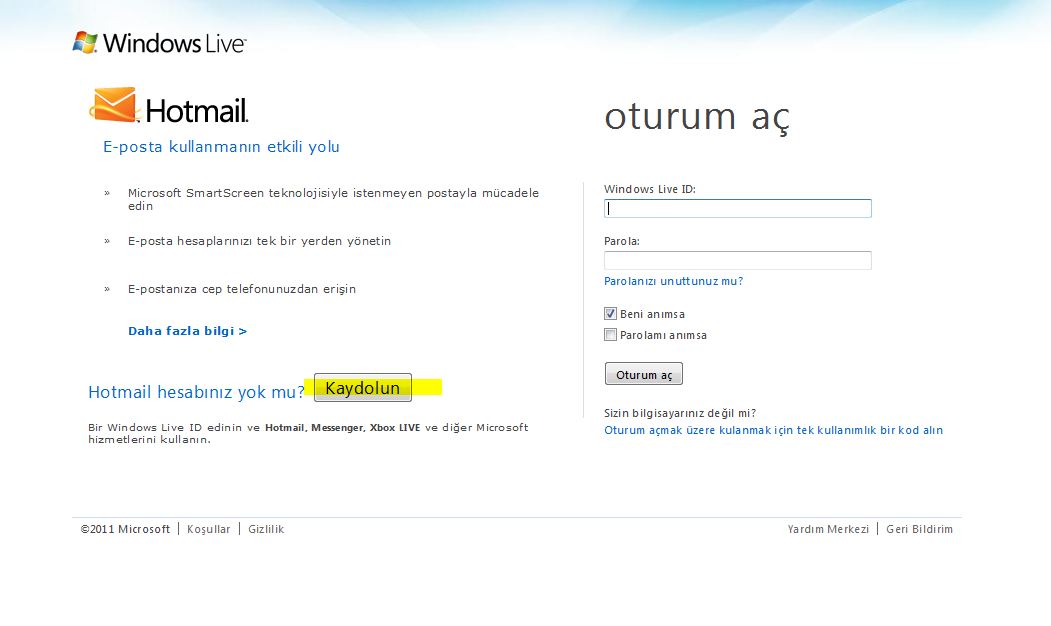Click the 'Oturum aç' sign-in button
1051x626 pixels.
643,374
